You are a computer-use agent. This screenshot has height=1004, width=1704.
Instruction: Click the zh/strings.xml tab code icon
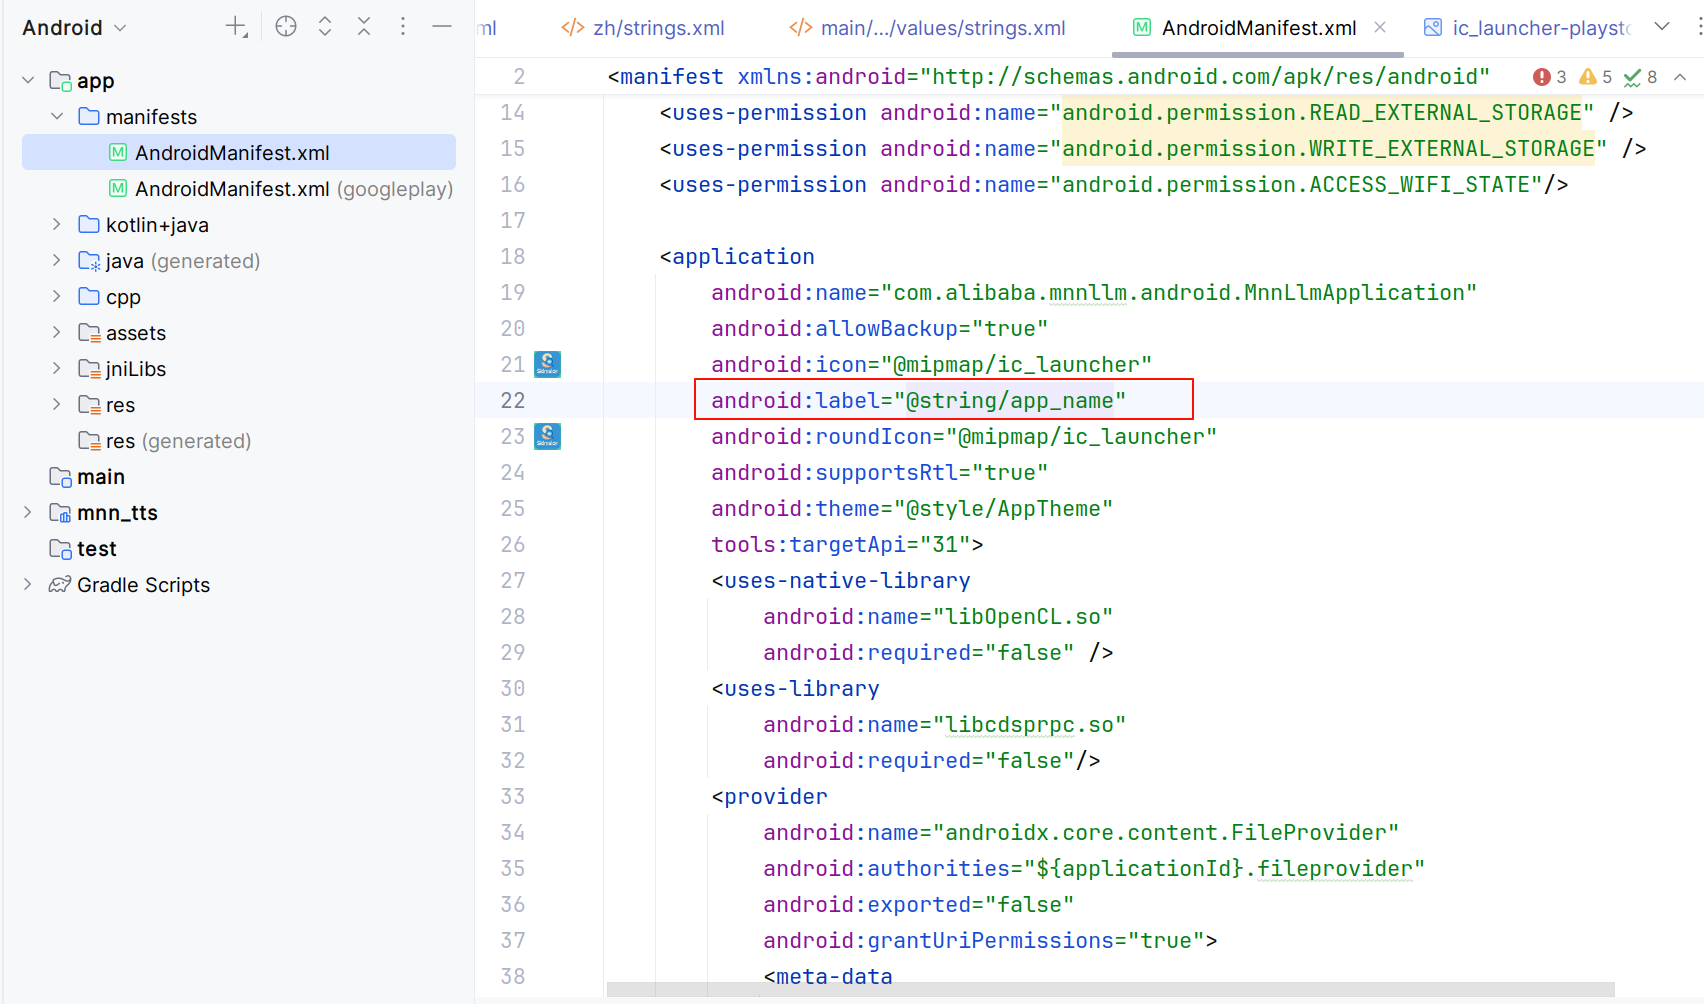[x=573, y=27]
